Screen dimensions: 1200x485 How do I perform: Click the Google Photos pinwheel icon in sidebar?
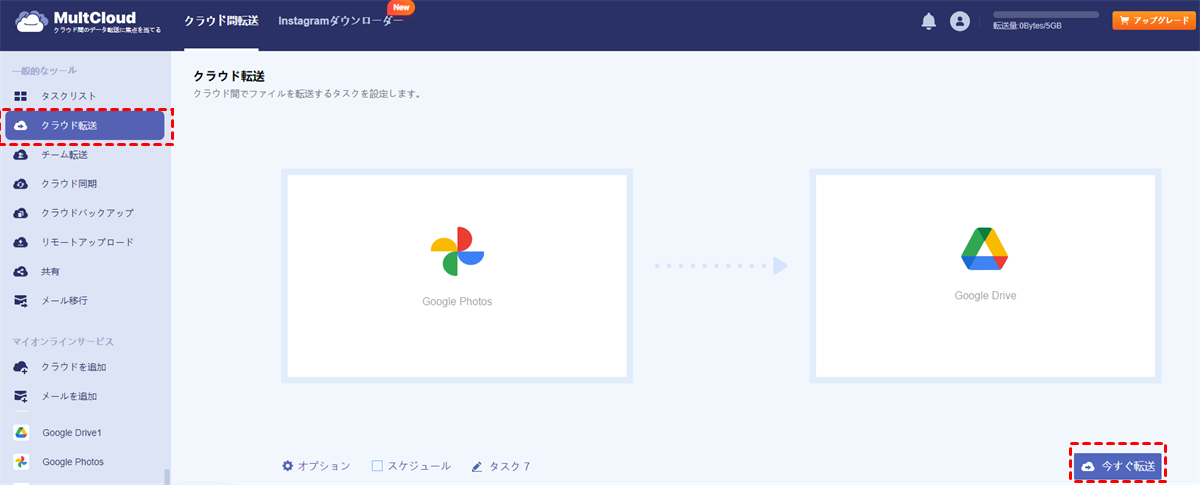click(x=20, y=462)
